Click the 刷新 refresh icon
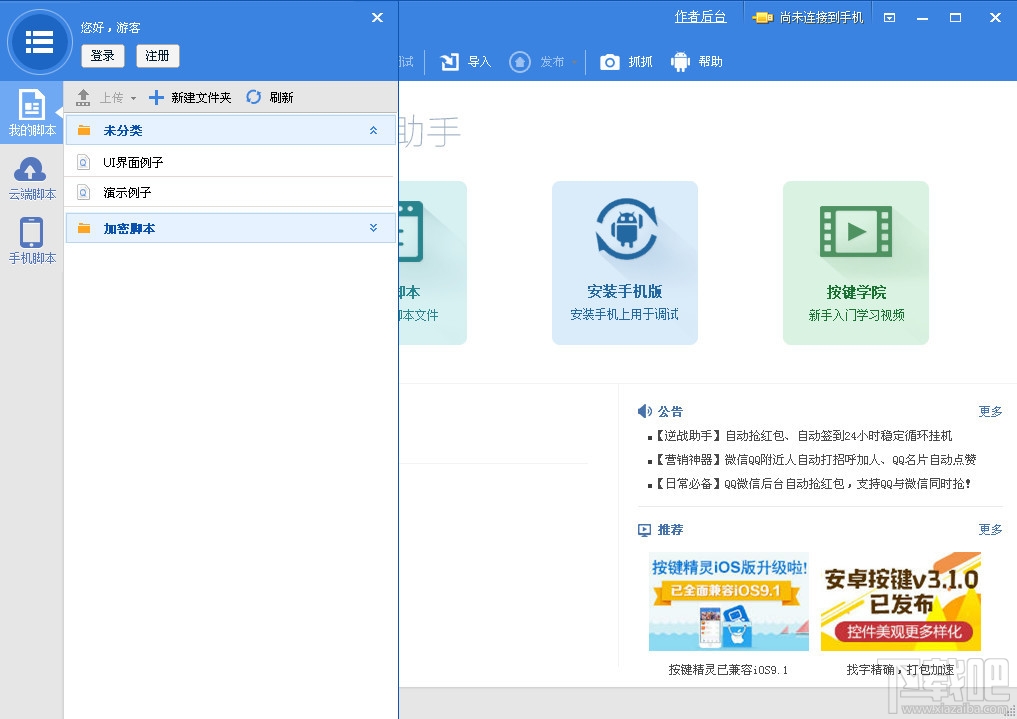This screenshot has width=1017, height=719. tap(253, 97)
